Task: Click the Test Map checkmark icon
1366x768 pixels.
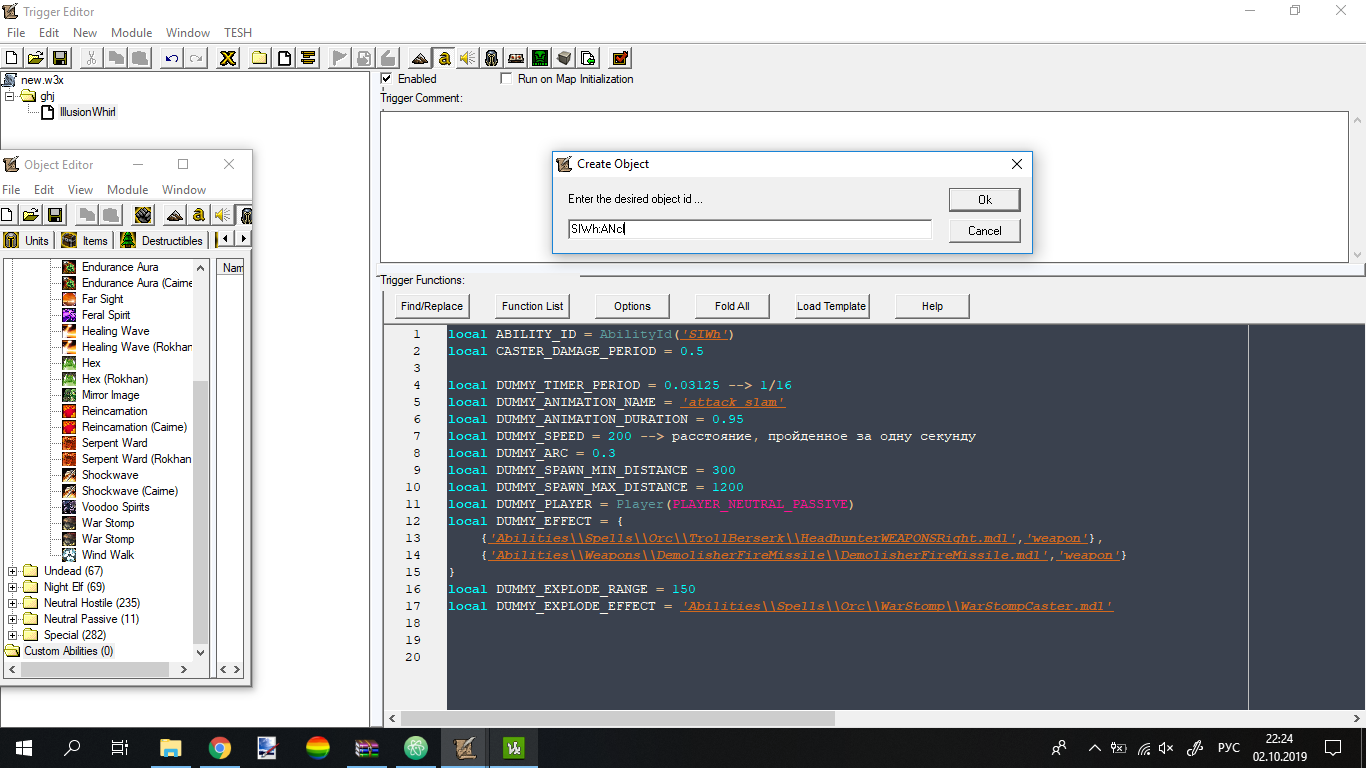Action: (620, 58)
